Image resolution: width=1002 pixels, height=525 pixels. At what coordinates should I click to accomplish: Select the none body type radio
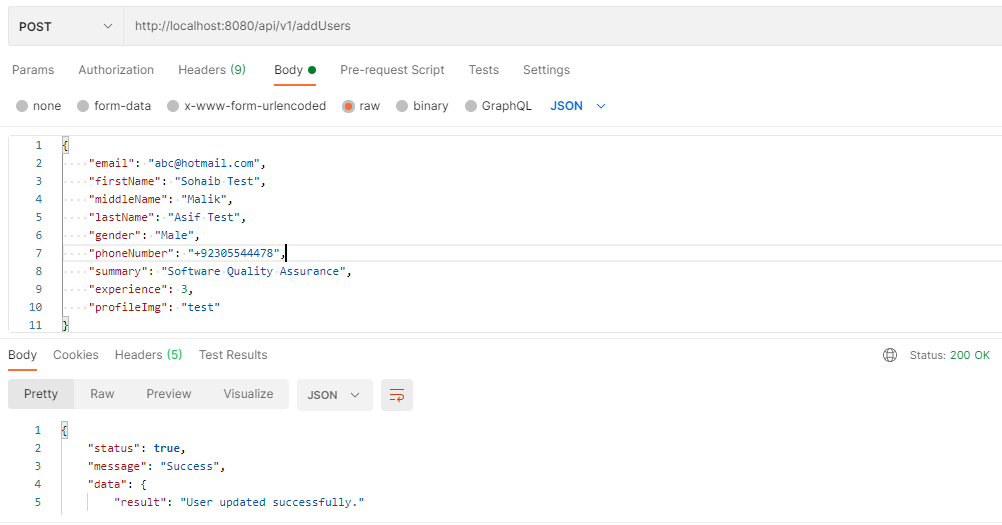[x=22, y=106]
